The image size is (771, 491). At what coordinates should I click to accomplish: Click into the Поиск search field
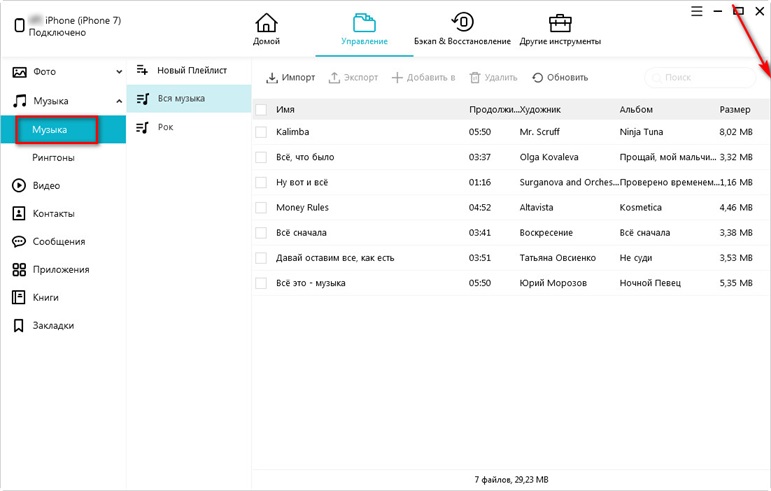(700, 78)
